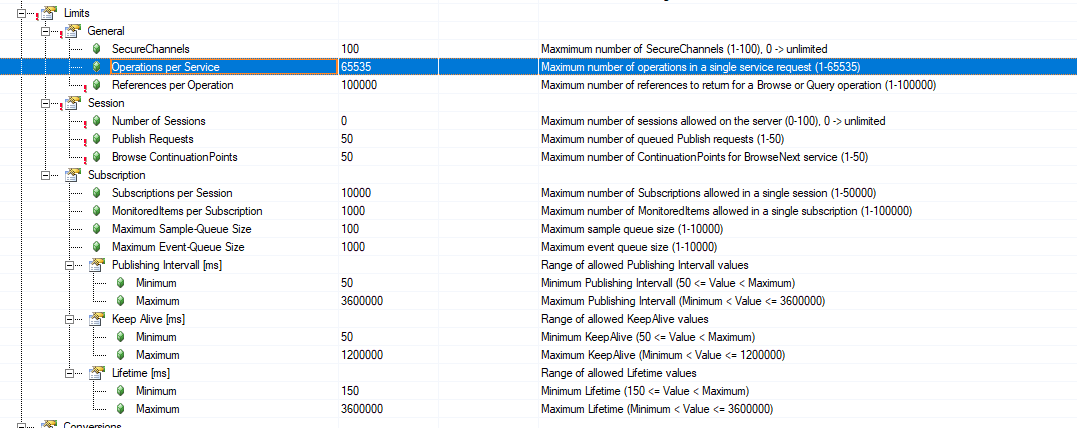The image size is (1077, 428).
Task: Click Lifetime Minimum value 150
Action: point(350,391)
